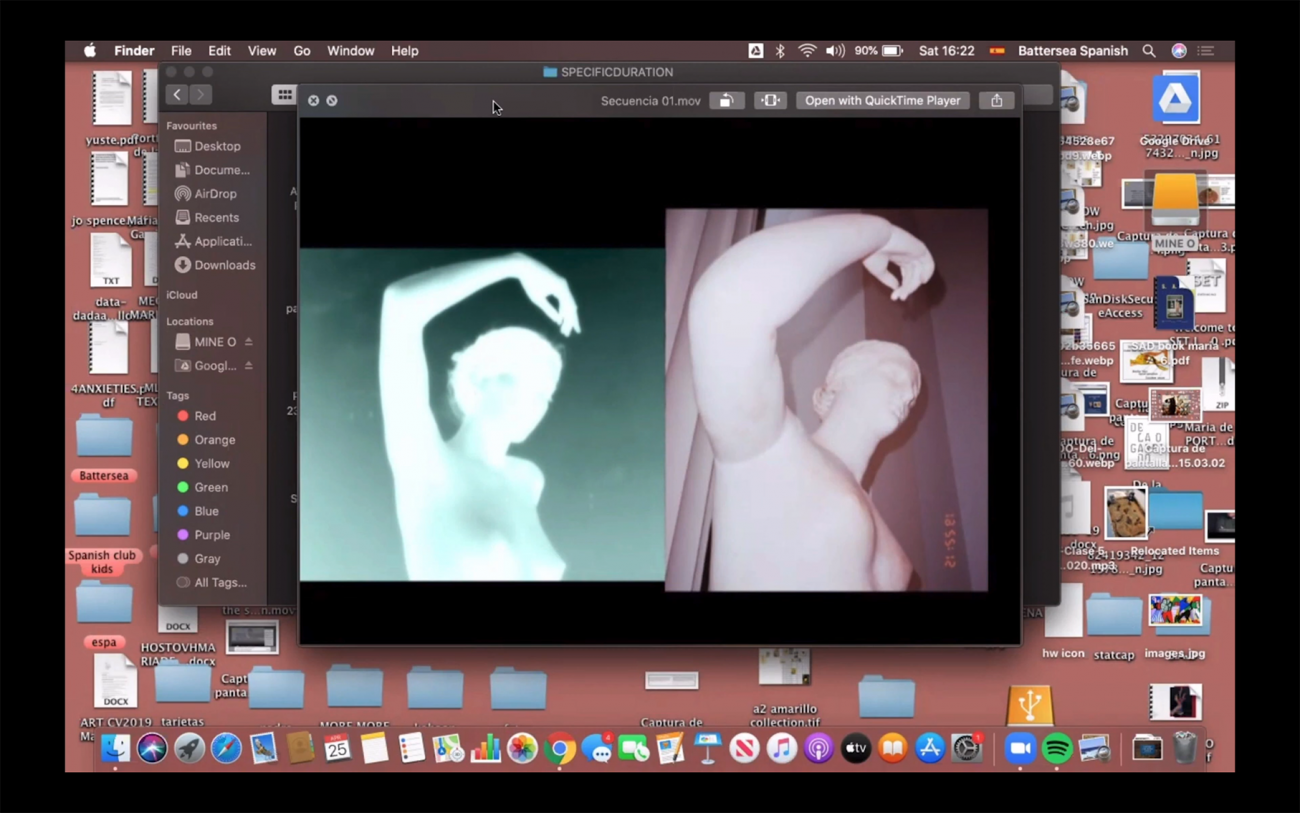Open Calendar in the Dock
The image size is (1300, 813).
(337, 748)
